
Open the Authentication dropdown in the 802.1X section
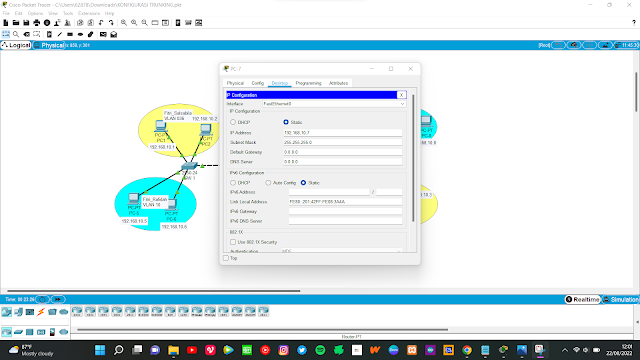pos(342,251)
